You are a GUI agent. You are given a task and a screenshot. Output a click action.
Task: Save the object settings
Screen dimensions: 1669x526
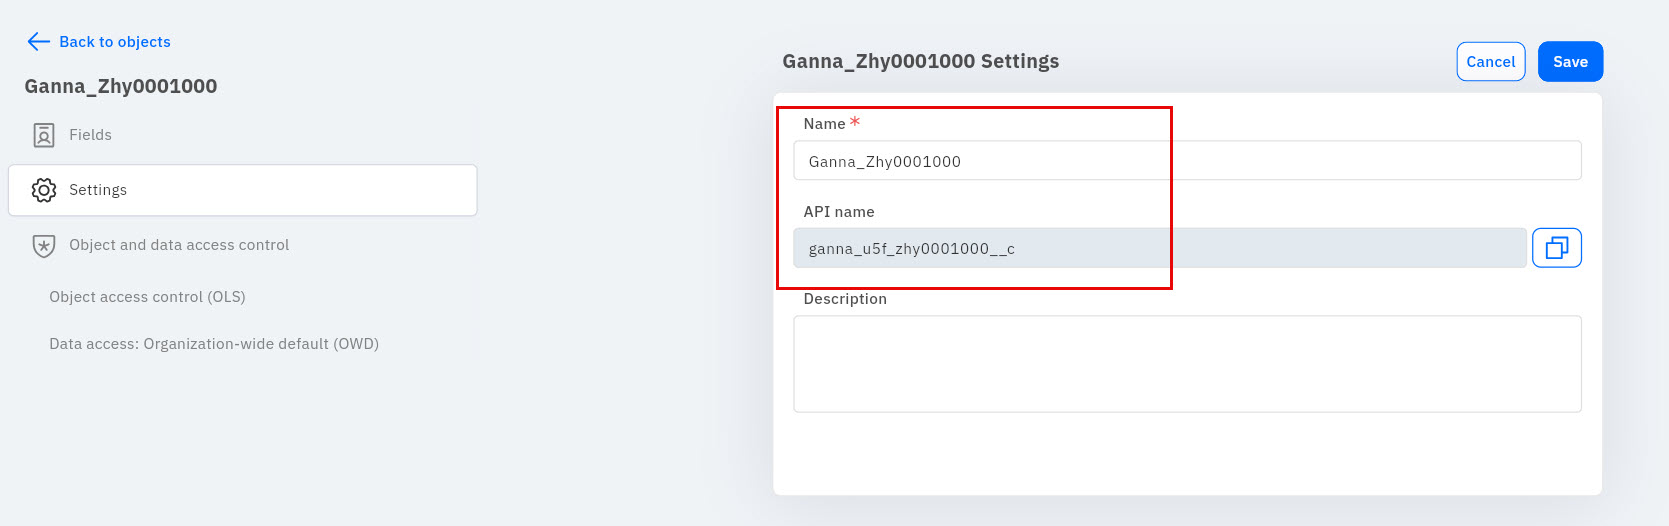click(x=1570, y=61)
